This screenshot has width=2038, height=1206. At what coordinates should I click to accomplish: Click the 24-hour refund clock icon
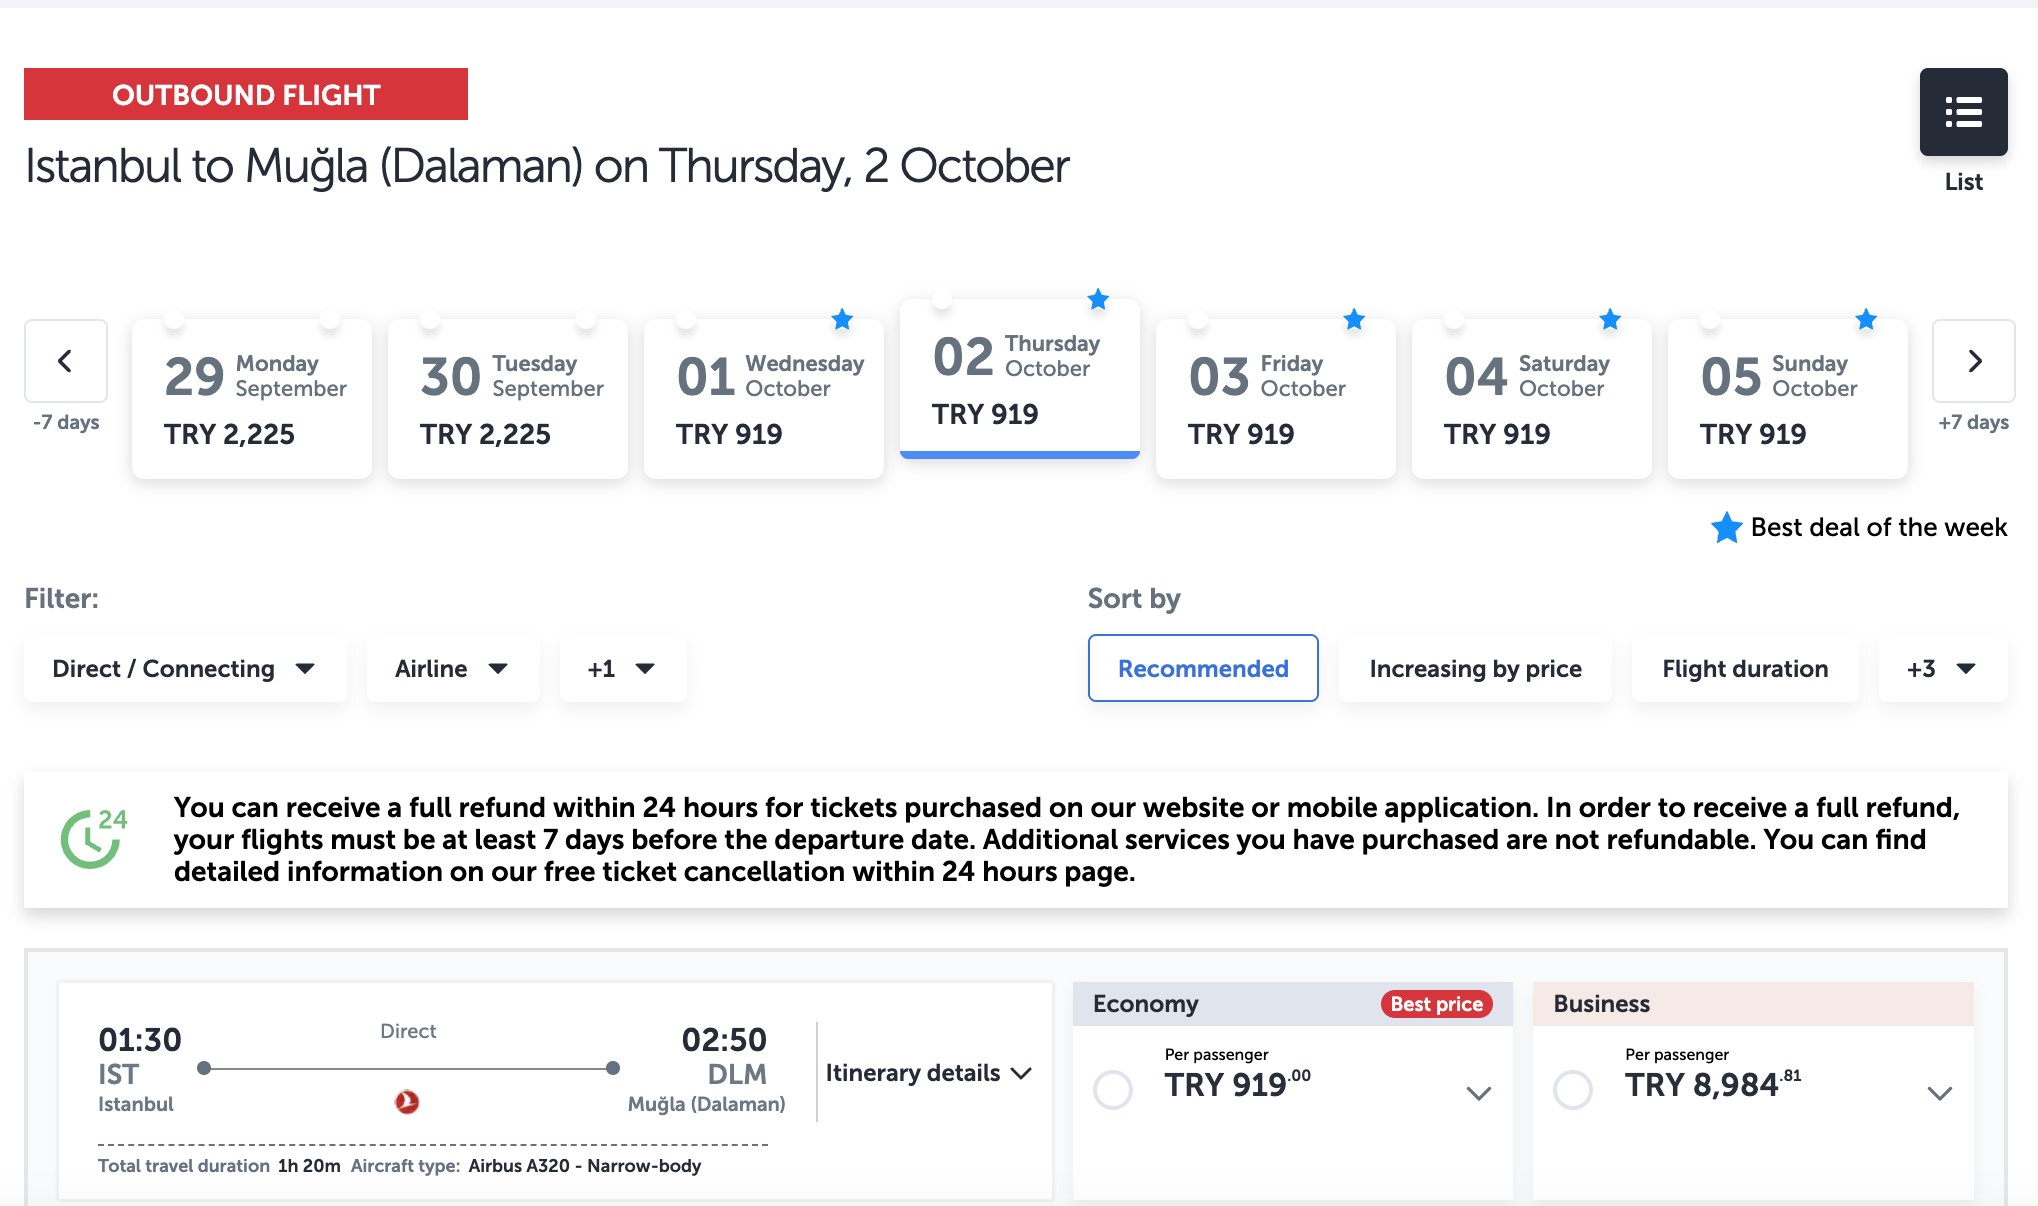pyautogui.click(x=94, y=838)
